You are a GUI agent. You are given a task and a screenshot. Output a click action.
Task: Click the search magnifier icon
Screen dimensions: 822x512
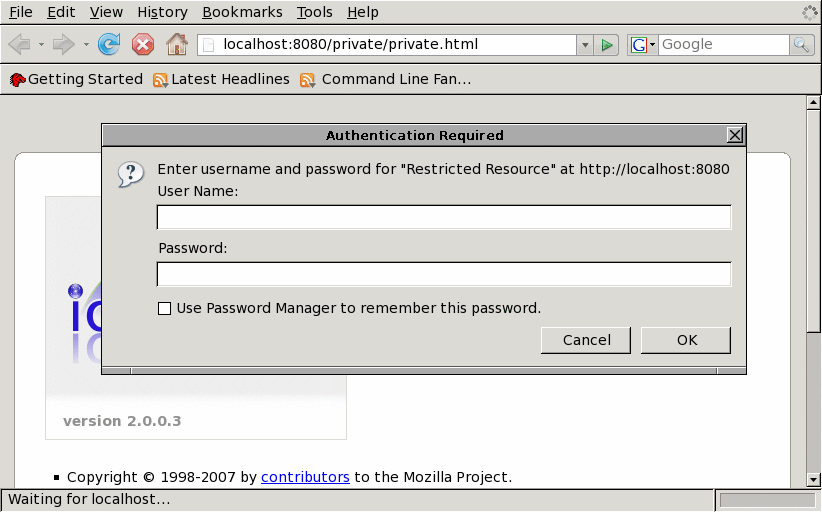coord(802,45)
